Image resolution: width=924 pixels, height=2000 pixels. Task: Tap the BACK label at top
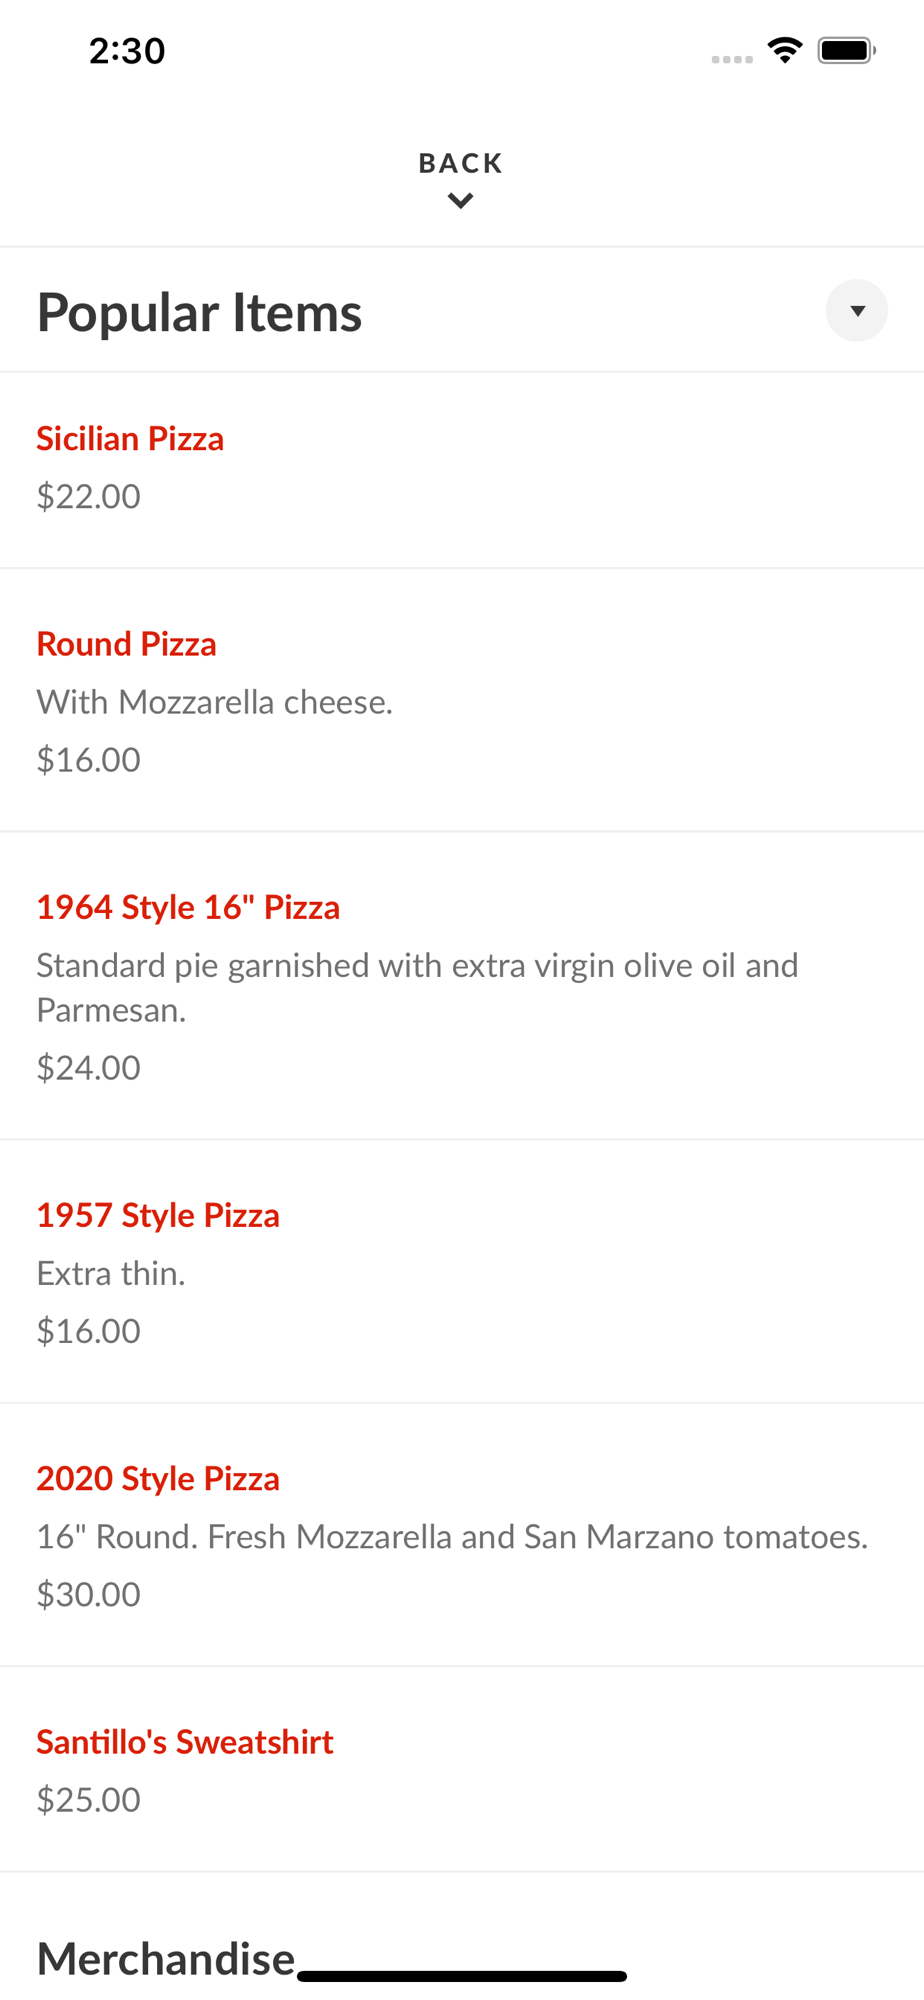tap(460, 163)
